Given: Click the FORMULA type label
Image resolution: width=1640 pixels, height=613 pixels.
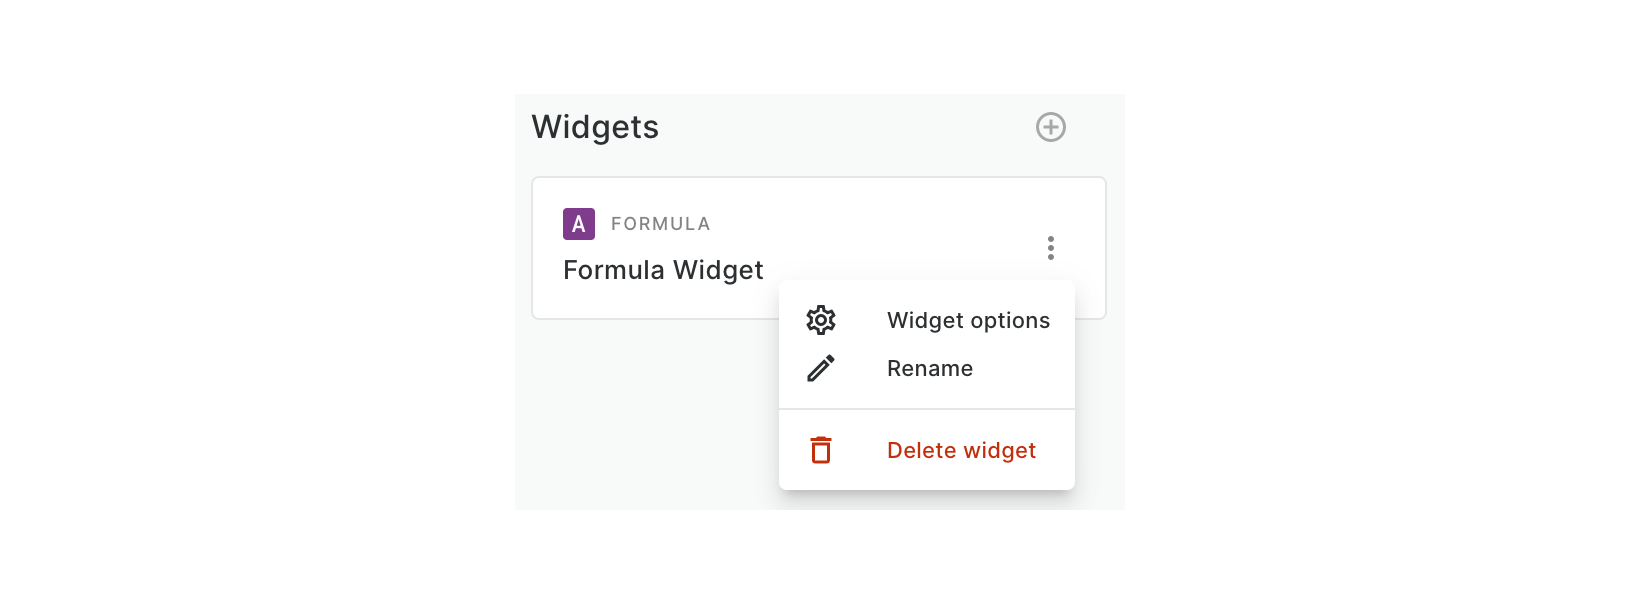Looking at the screenshot, I should coord(660,224).
